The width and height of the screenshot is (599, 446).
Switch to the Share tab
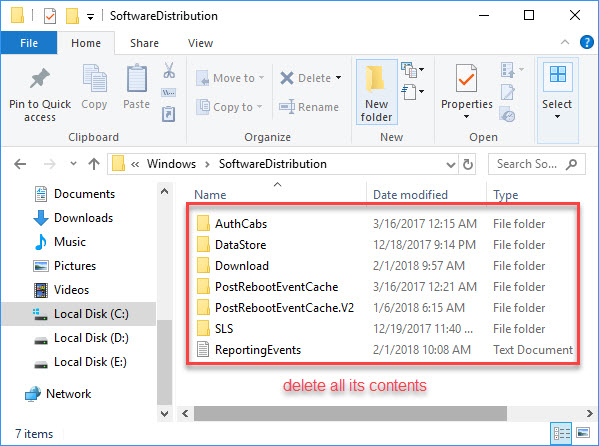[x=144, y=43]
